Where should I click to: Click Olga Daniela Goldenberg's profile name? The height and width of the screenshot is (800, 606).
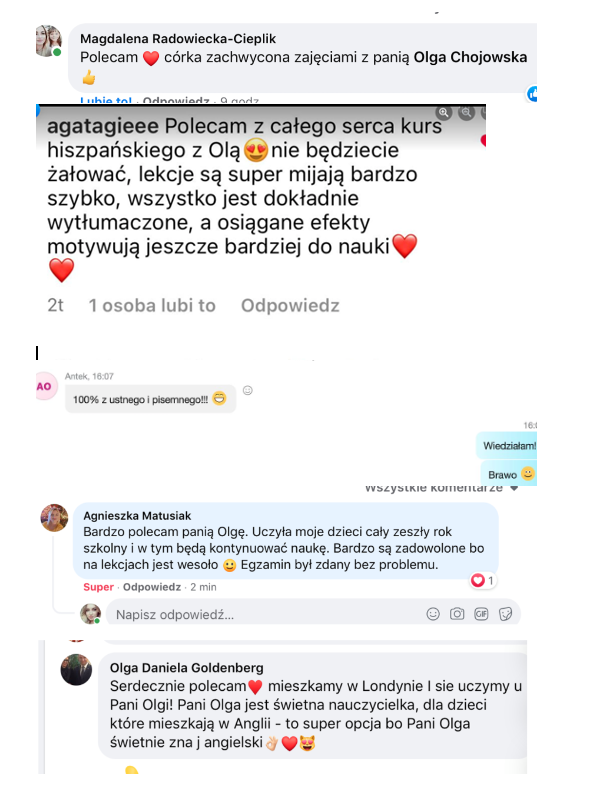187,667
